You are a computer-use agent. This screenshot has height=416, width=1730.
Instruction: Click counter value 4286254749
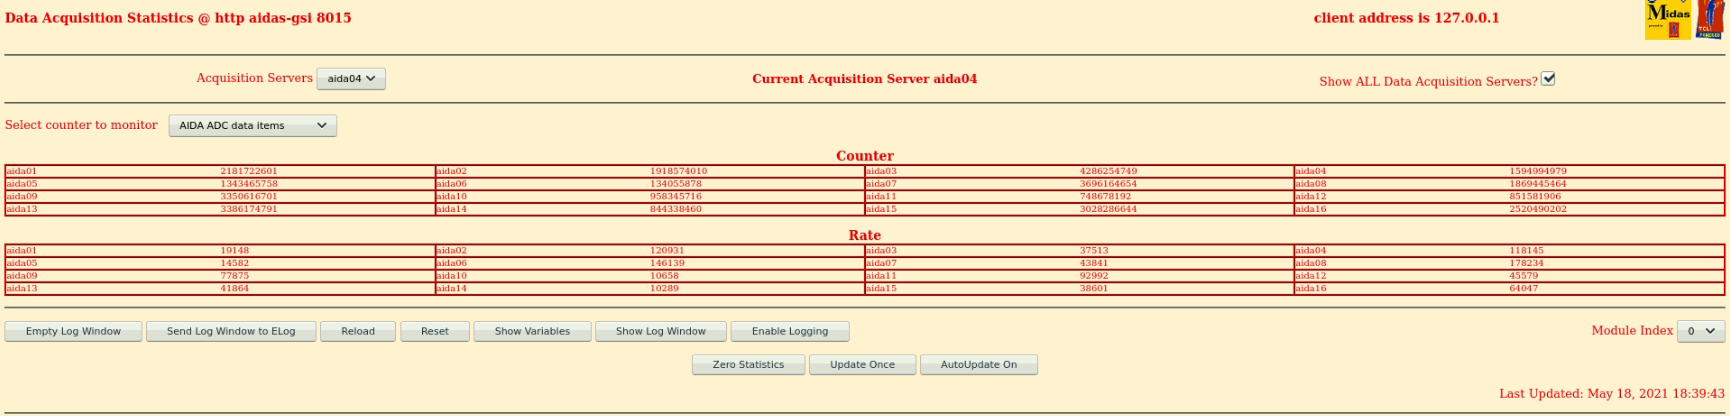pos(1108,171)
